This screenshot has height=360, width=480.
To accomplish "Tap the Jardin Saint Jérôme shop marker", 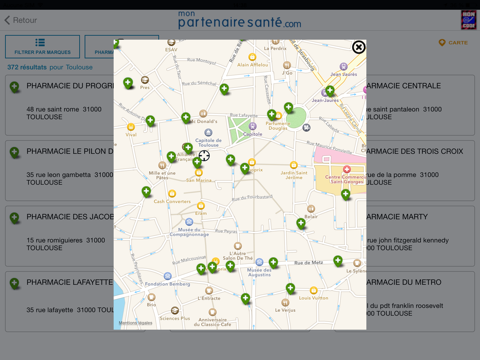I will click(x=293, y=165).
